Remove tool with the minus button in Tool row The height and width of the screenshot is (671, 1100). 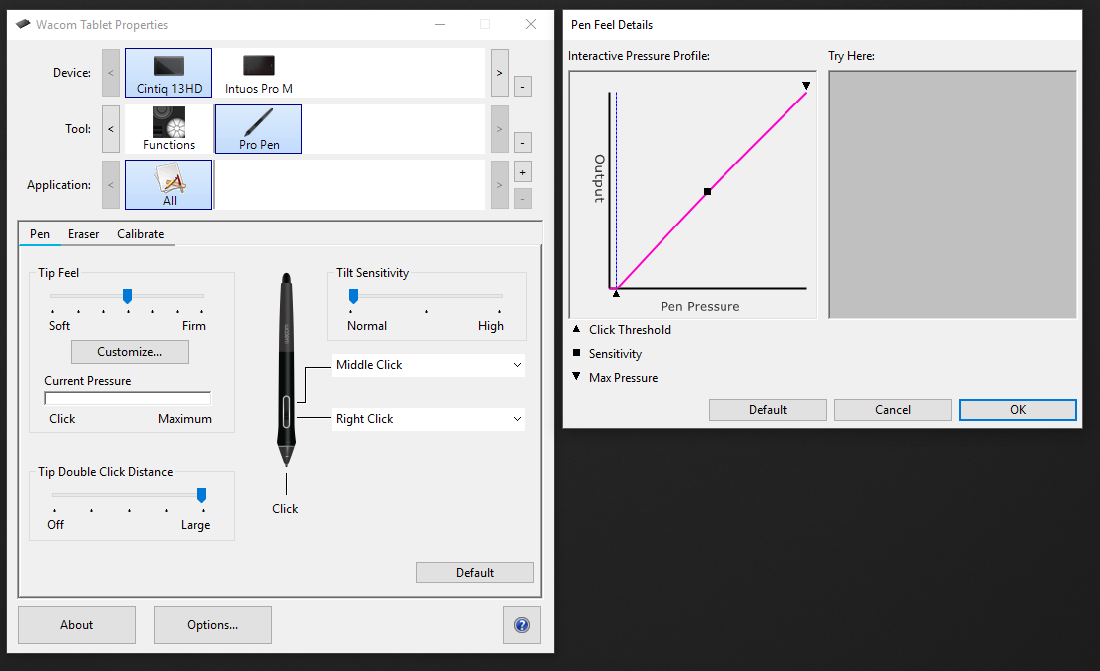[523, 143]
